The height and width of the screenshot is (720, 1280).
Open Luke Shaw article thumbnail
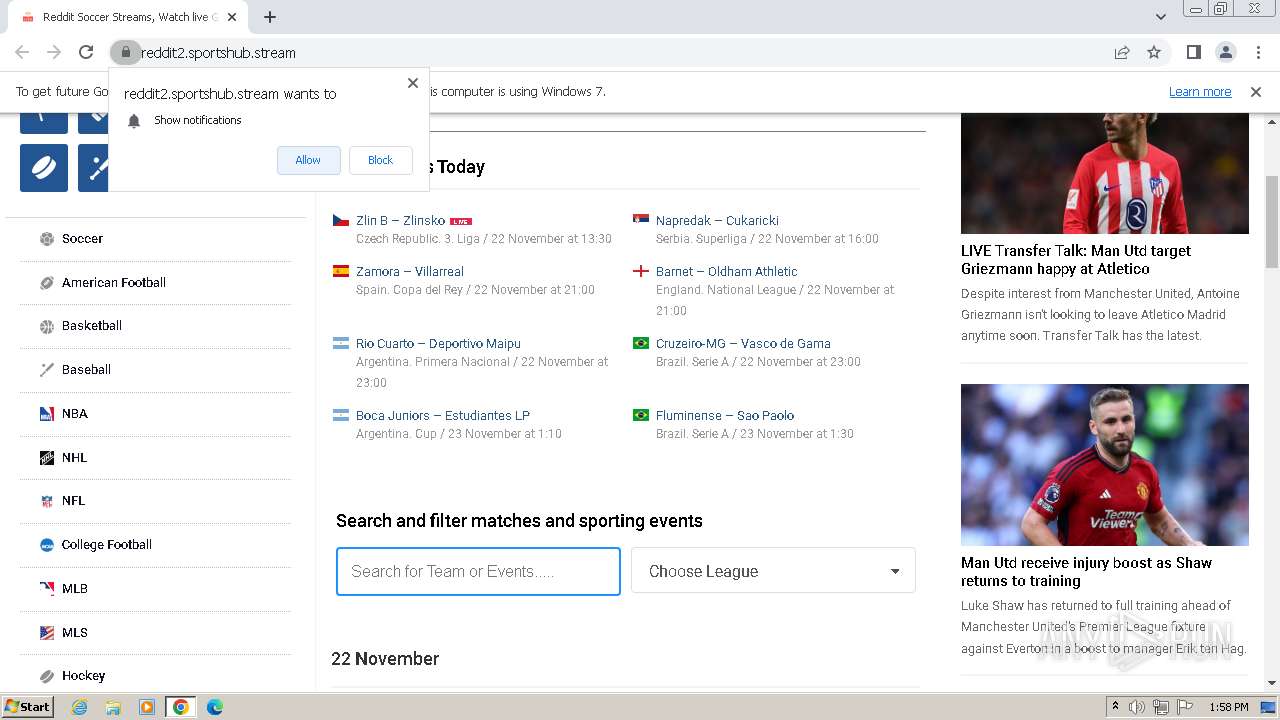coord(1105,465)
